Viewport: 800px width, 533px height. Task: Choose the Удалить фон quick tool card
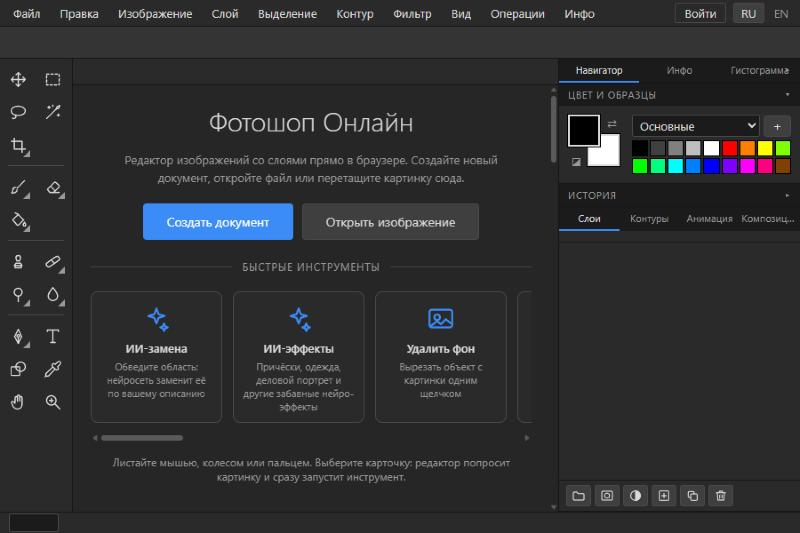pyautogui.click(x=441, y=357)
